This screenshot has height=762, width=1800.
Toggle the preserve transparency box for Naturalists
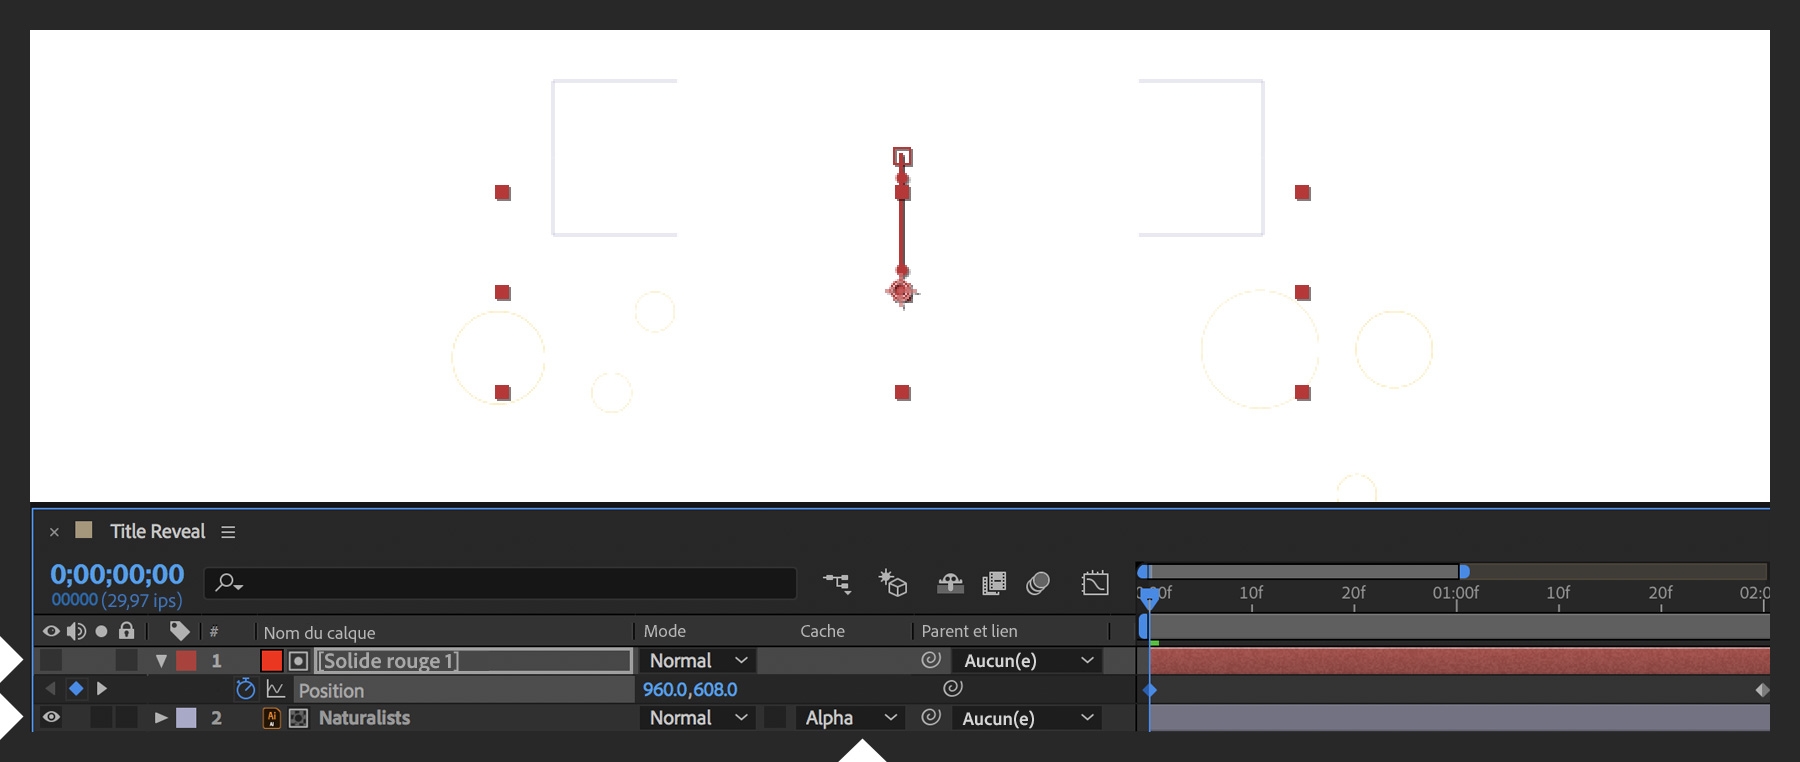775,717
